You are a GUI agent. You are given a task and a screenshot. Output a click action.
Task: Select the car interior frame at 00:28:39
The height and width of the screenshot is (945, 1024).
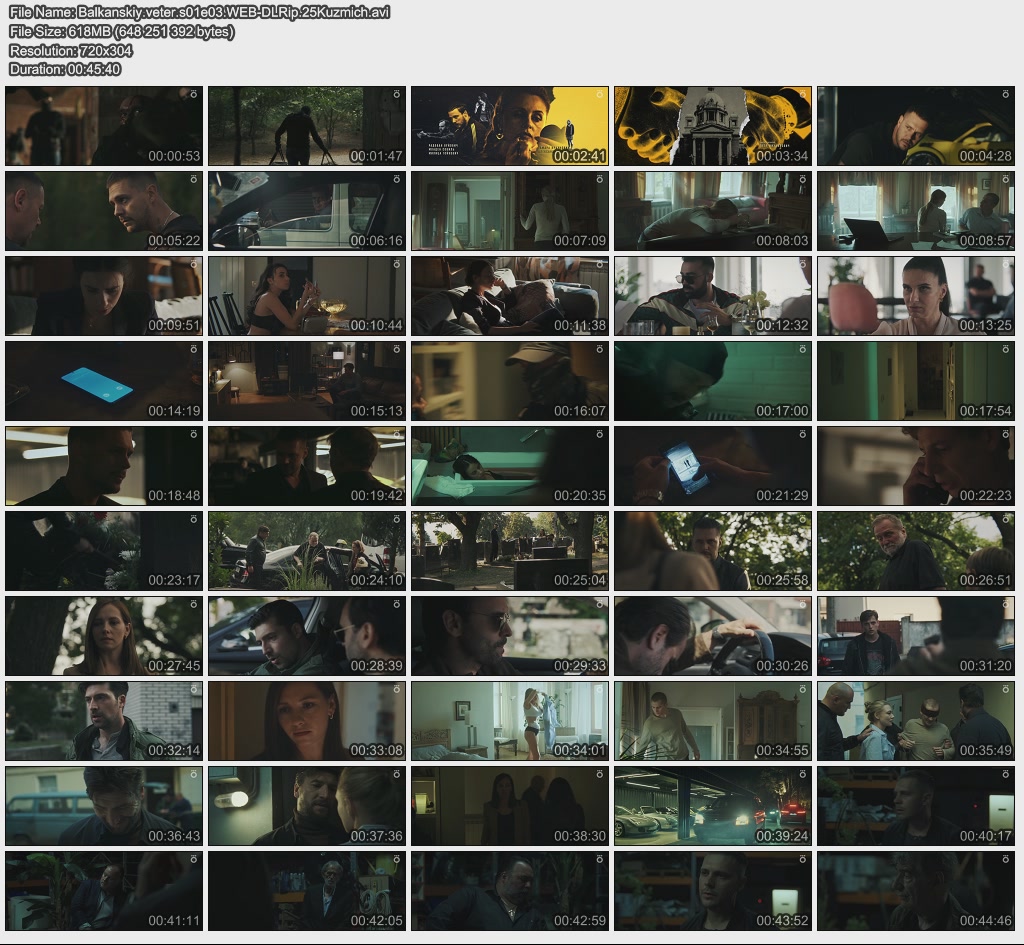[307, 636]
